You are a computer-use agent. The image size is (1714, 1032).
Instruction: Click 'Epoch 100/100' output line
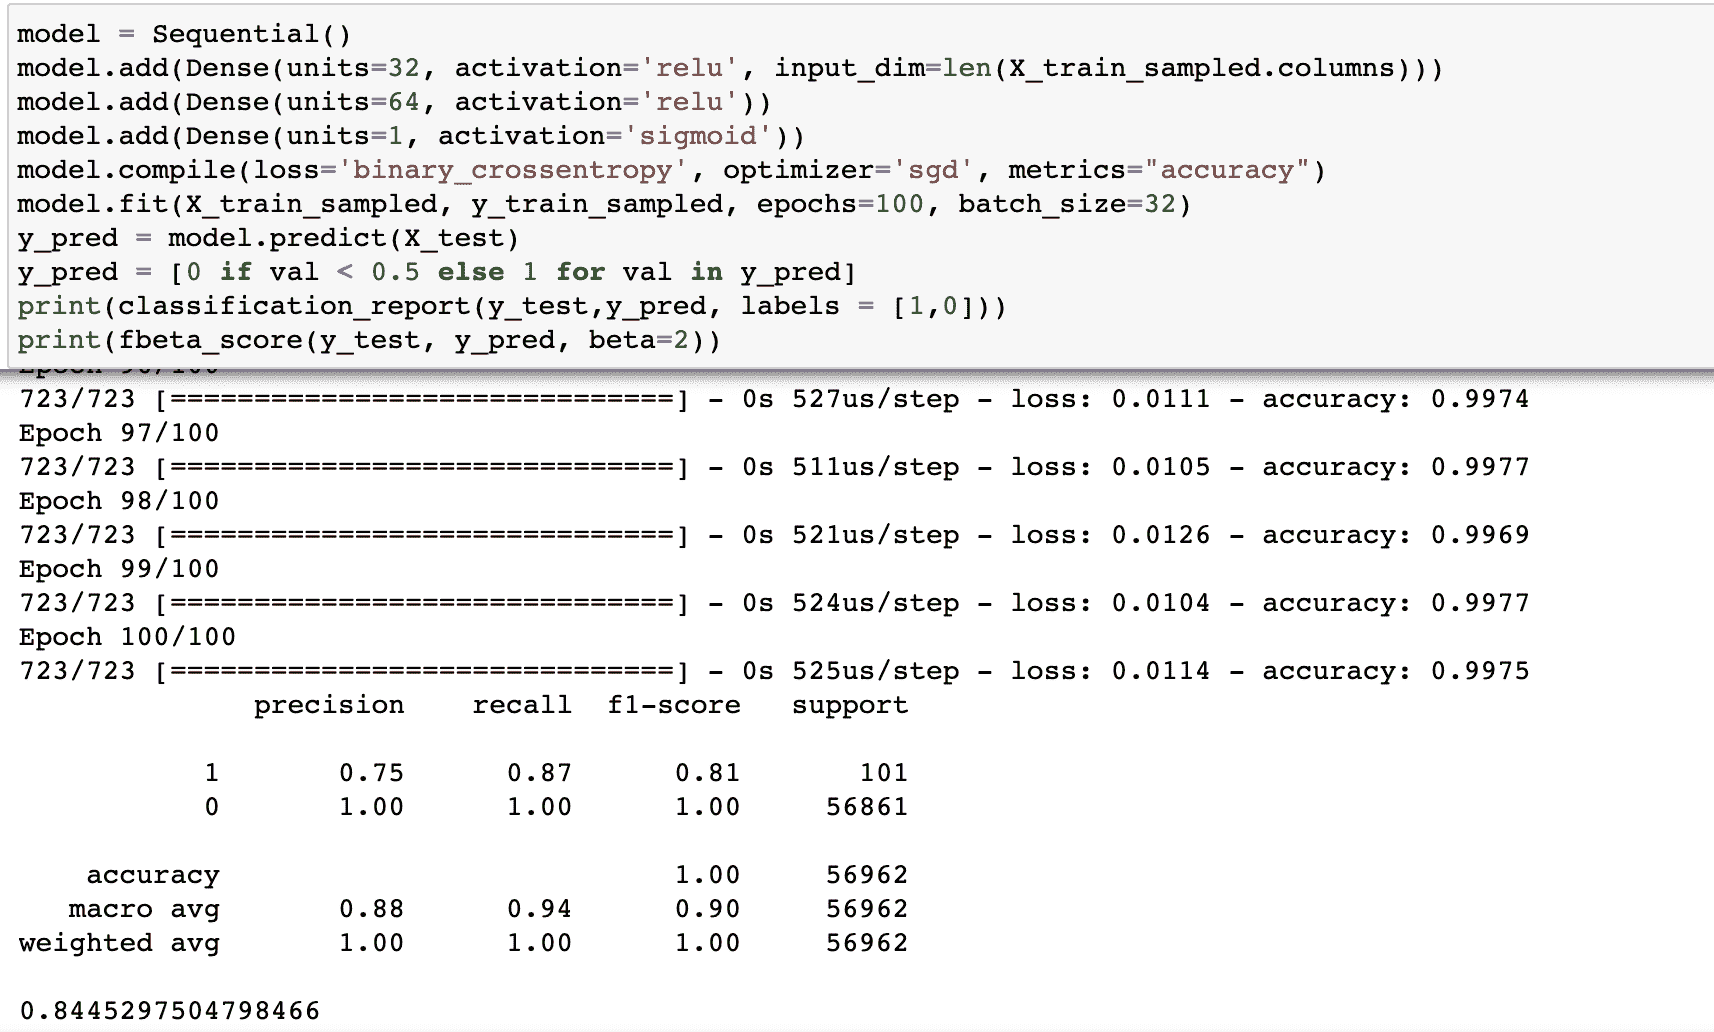pos(127,637)
